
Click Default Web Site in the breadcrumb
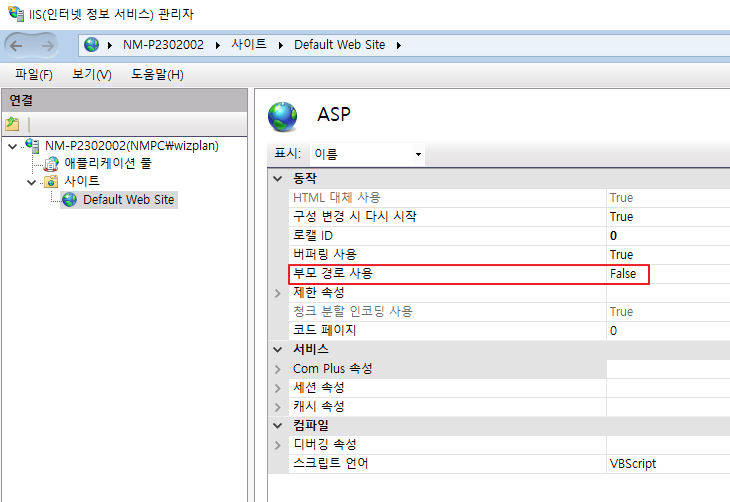coord(339,45)
